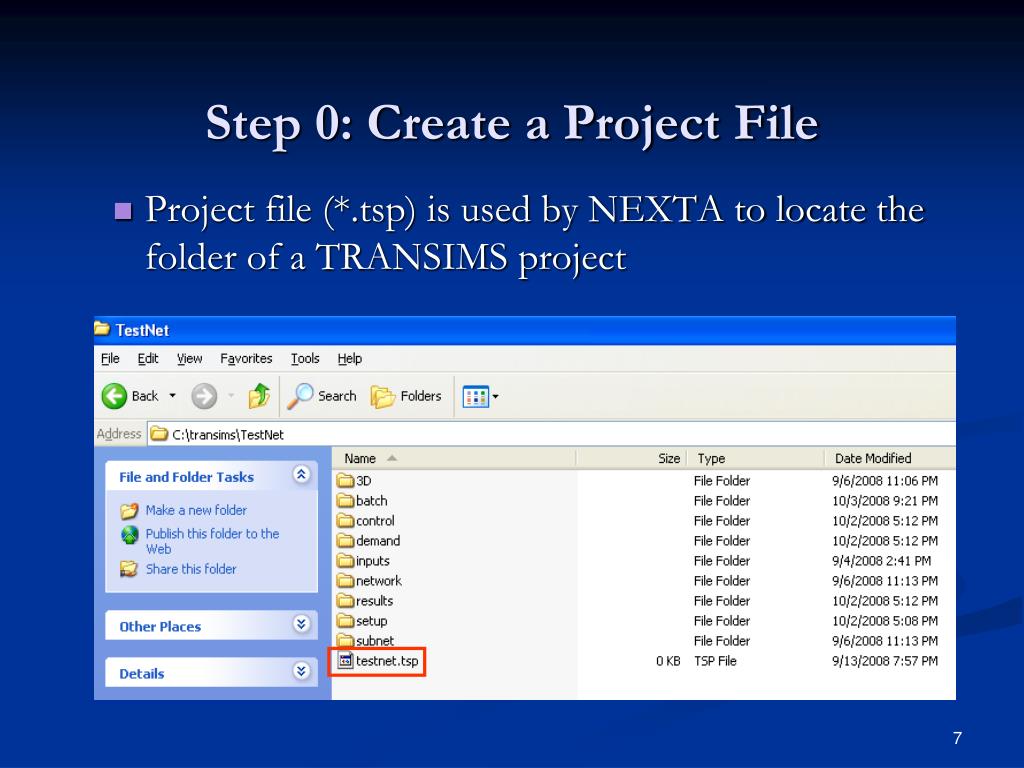Click the Share this folder icon

click(x=129, y=569)
